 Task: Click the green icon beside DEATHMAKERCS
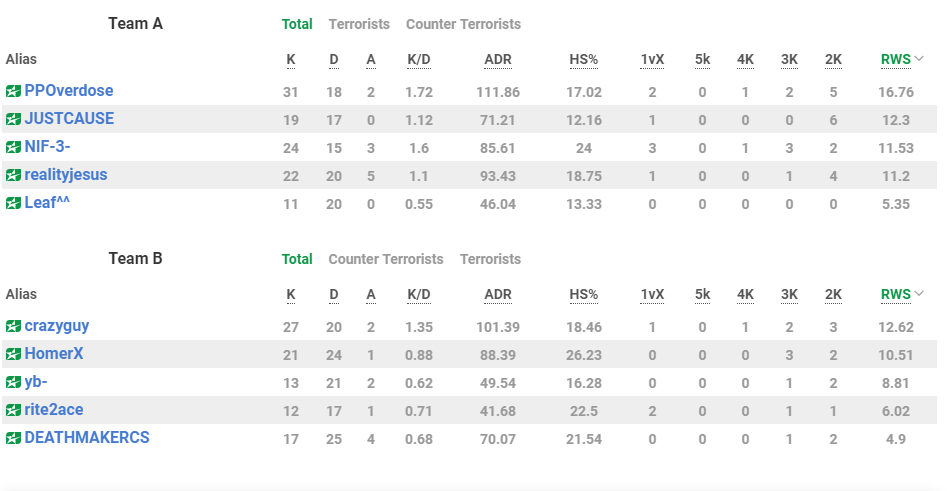click(13, 438)
